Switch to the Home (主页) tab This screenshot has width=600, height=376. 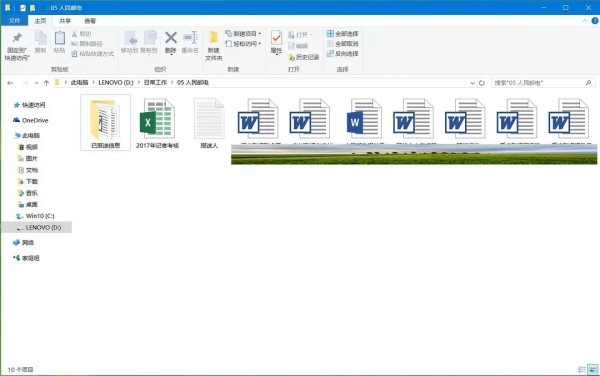(40, 21)
